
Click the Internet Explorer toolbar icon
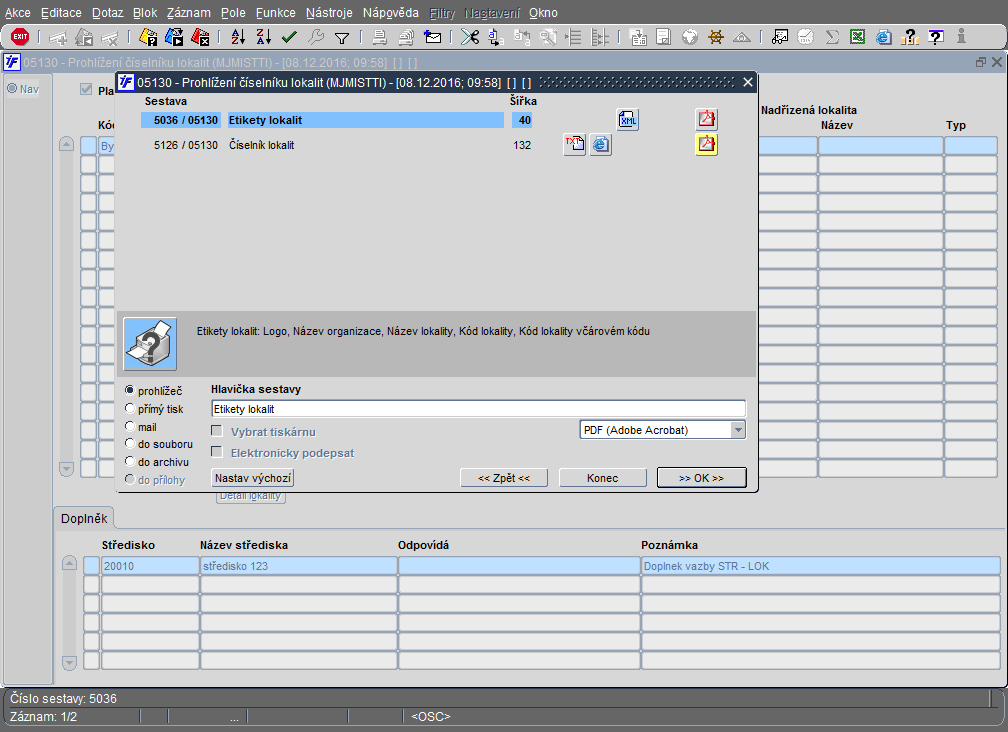pyautogui.click(x=884, y=37)
